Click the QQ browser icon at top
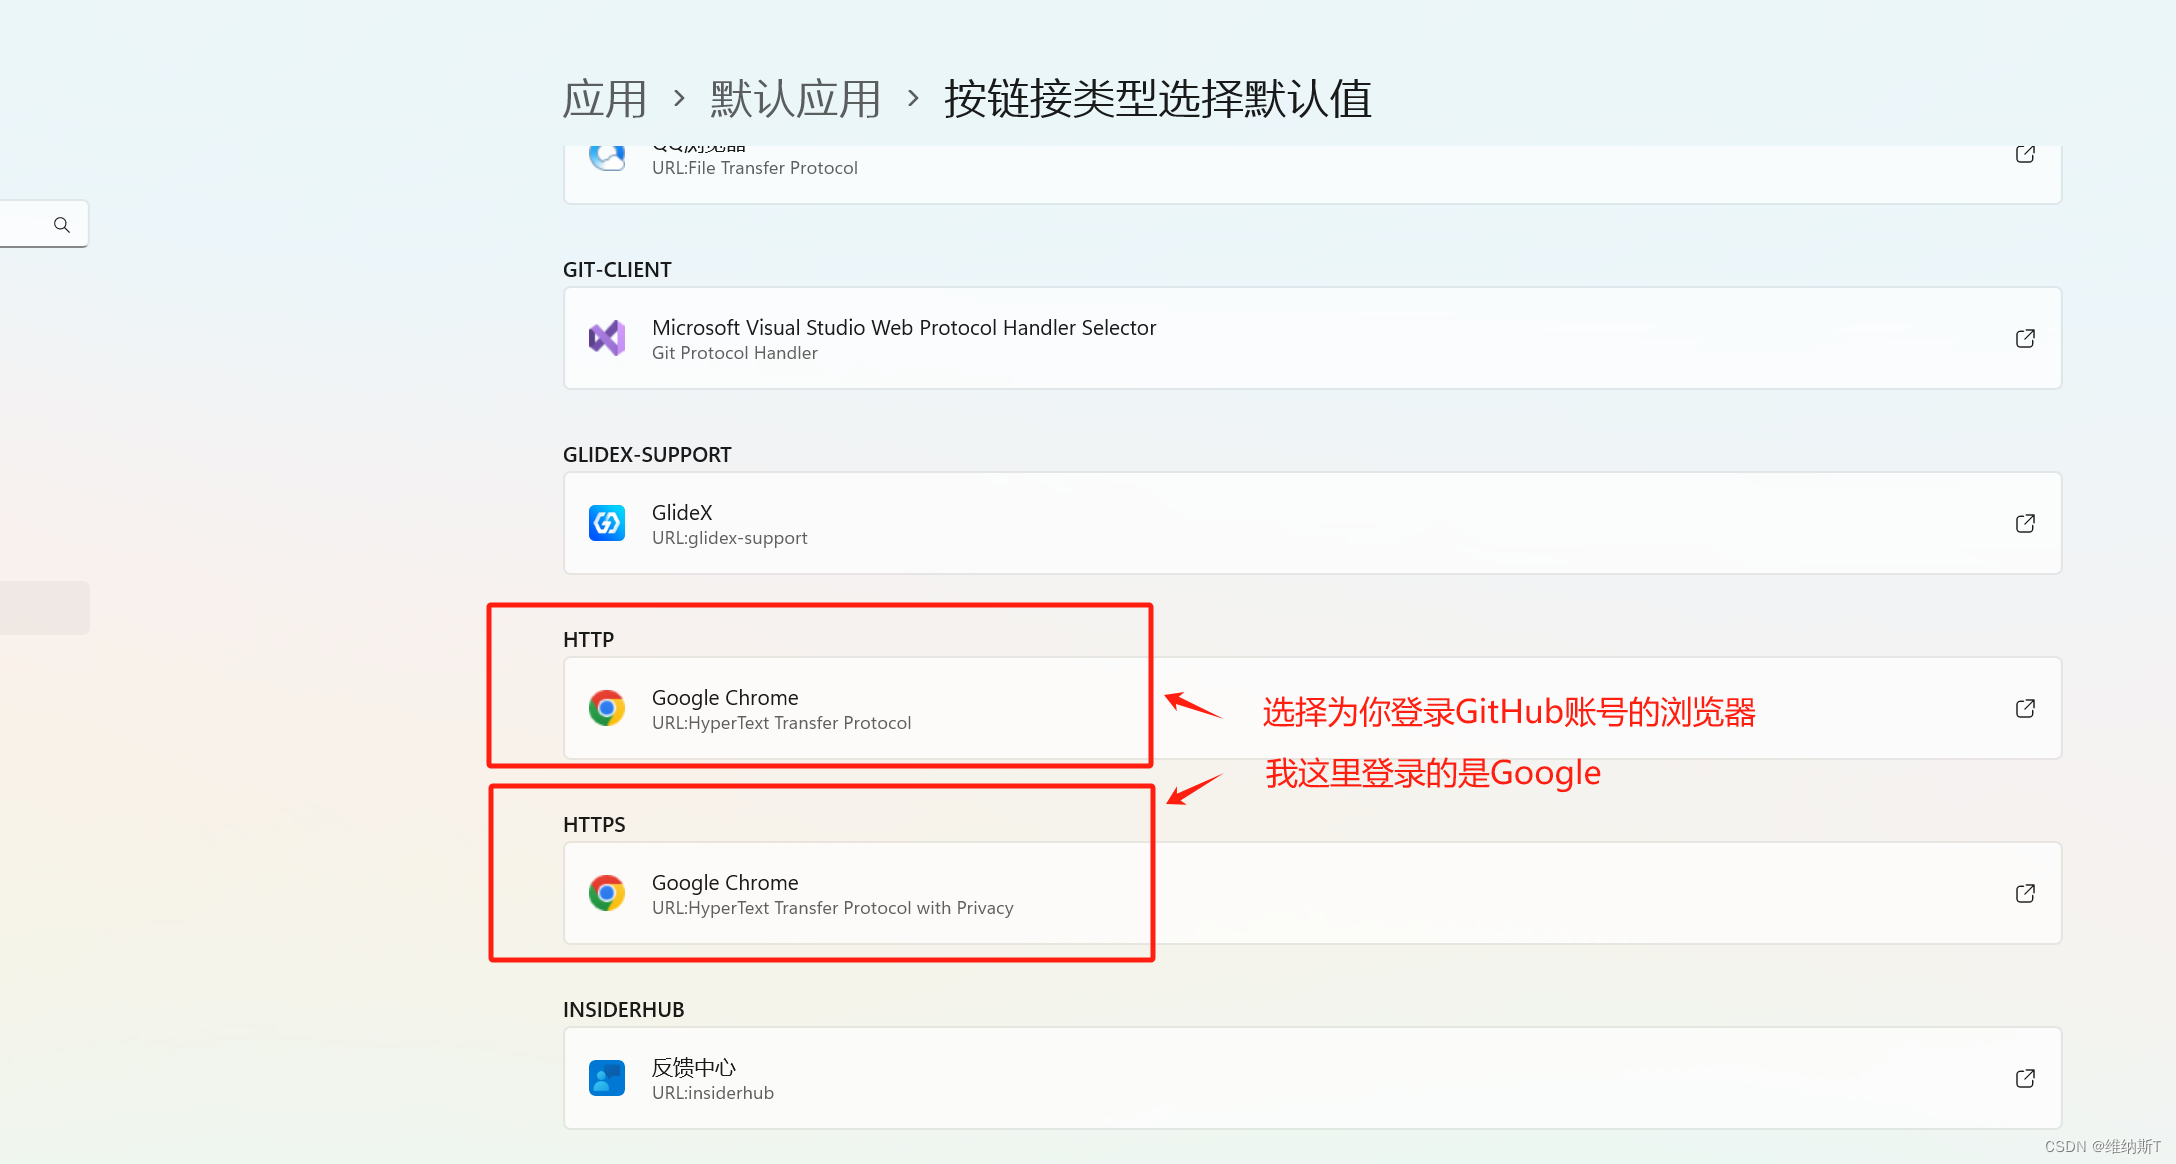 click(x=607, y=157)
